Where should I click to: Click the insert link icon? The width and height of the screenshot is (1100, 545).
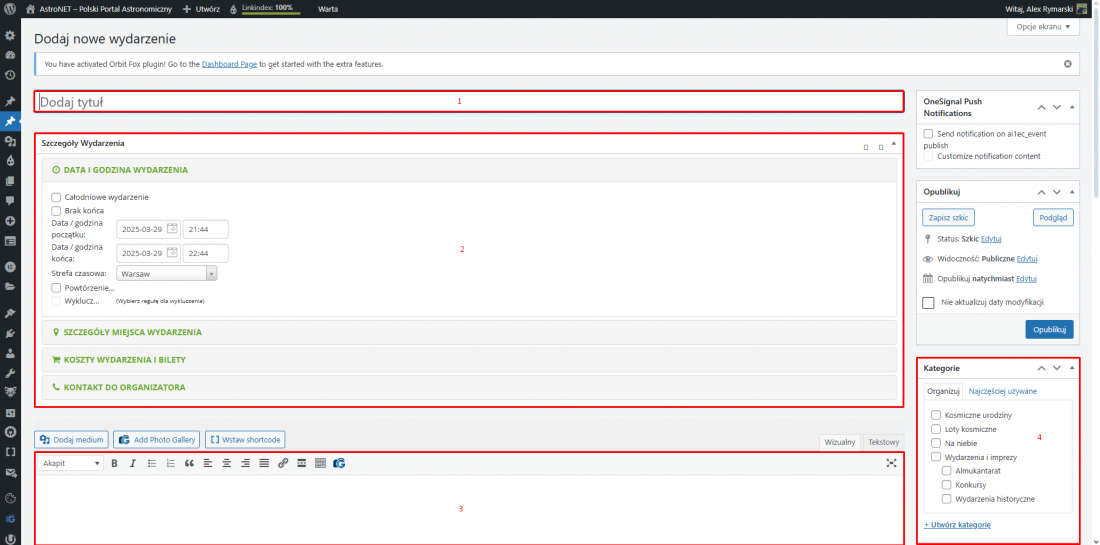[x=283, y=463]
